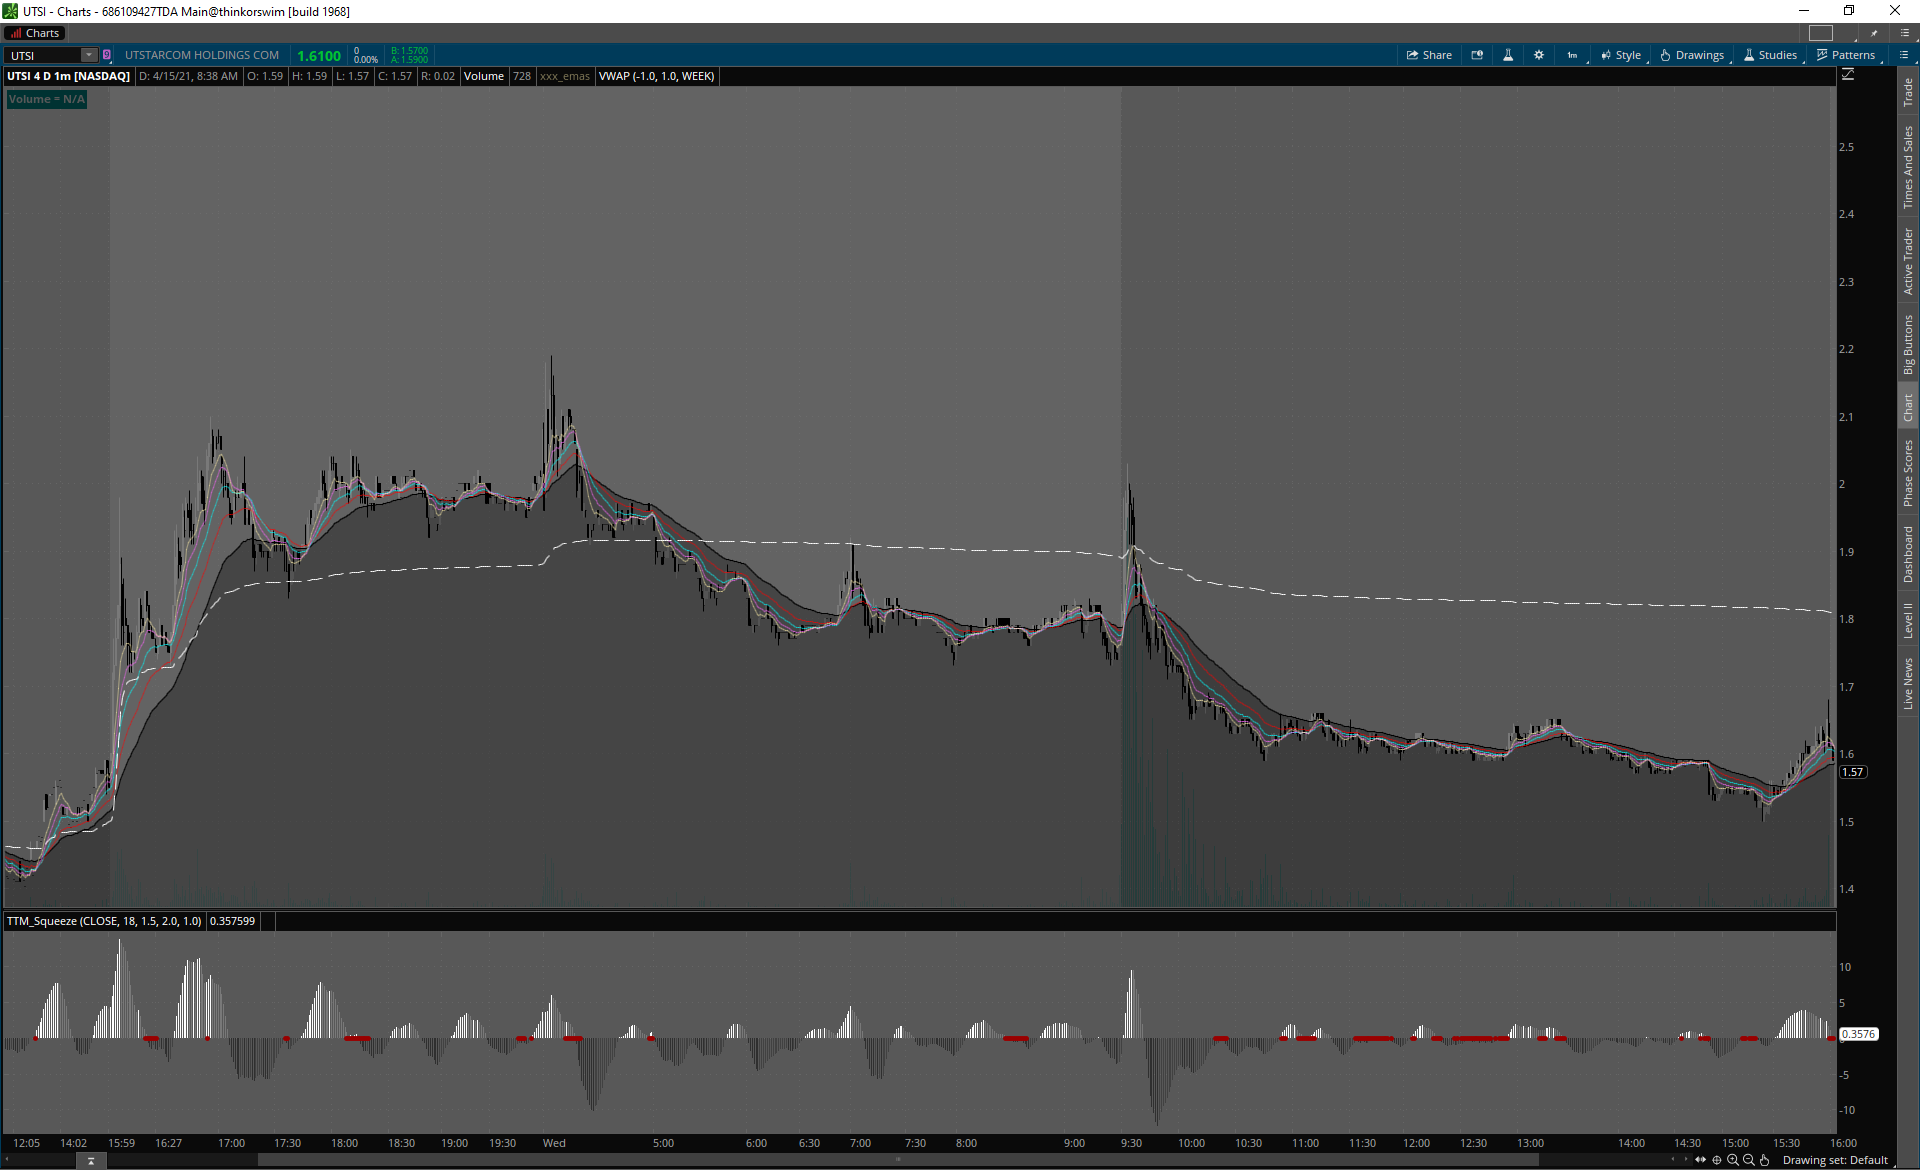Click the crosshair target icon

click(1717, 1160)
